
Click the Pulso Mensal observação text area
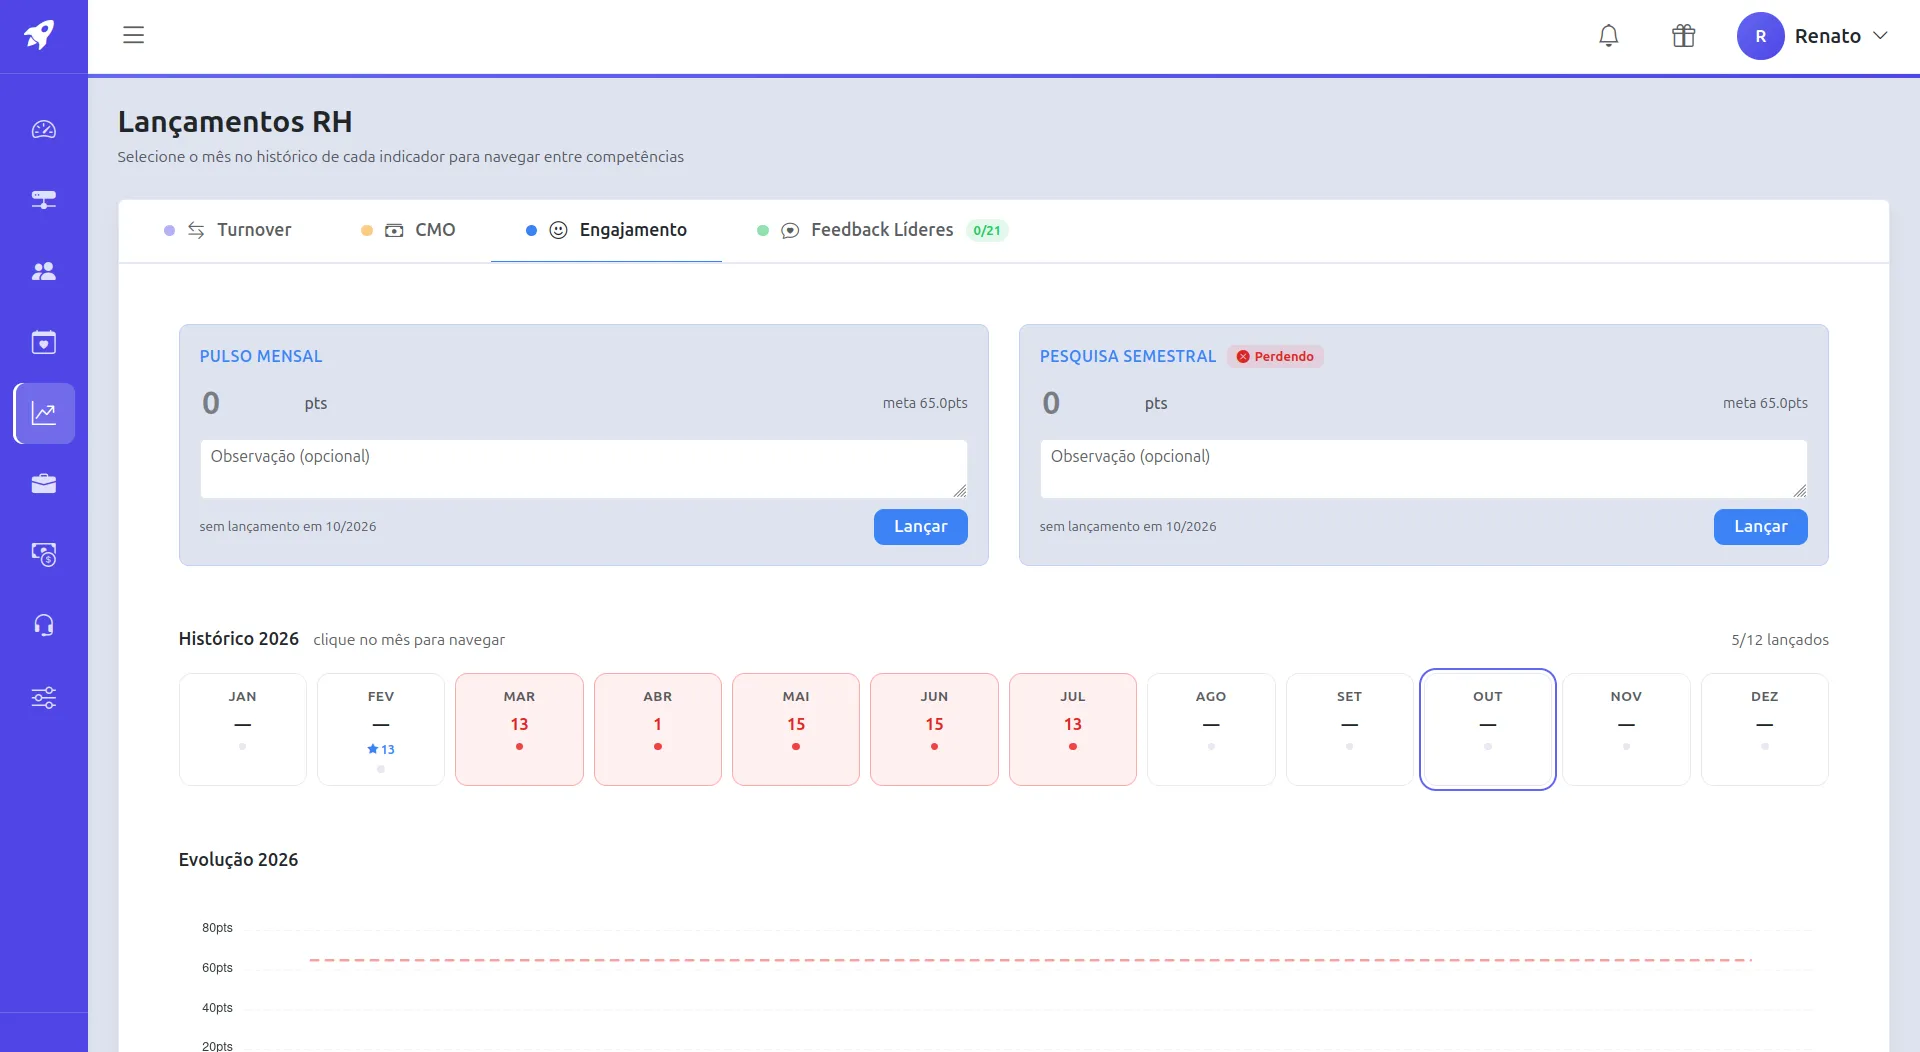point(584,469)
